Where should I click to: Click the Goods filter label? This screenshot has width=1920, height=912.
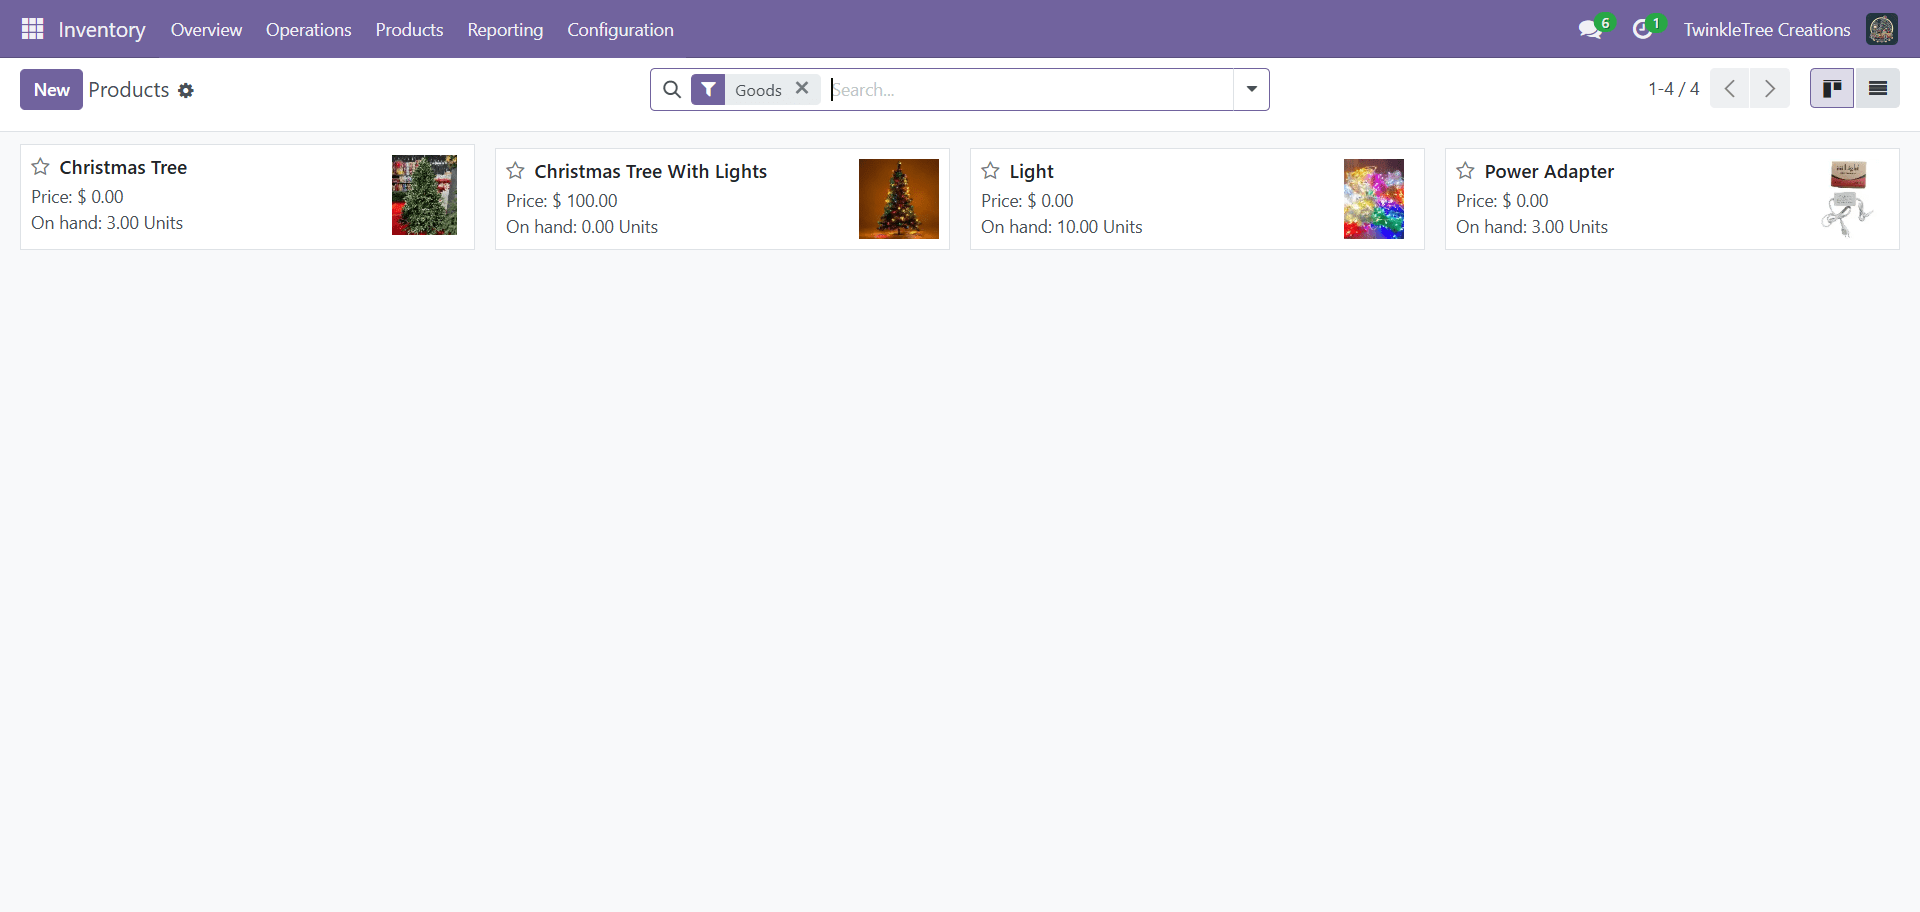[x=758, y=90]
